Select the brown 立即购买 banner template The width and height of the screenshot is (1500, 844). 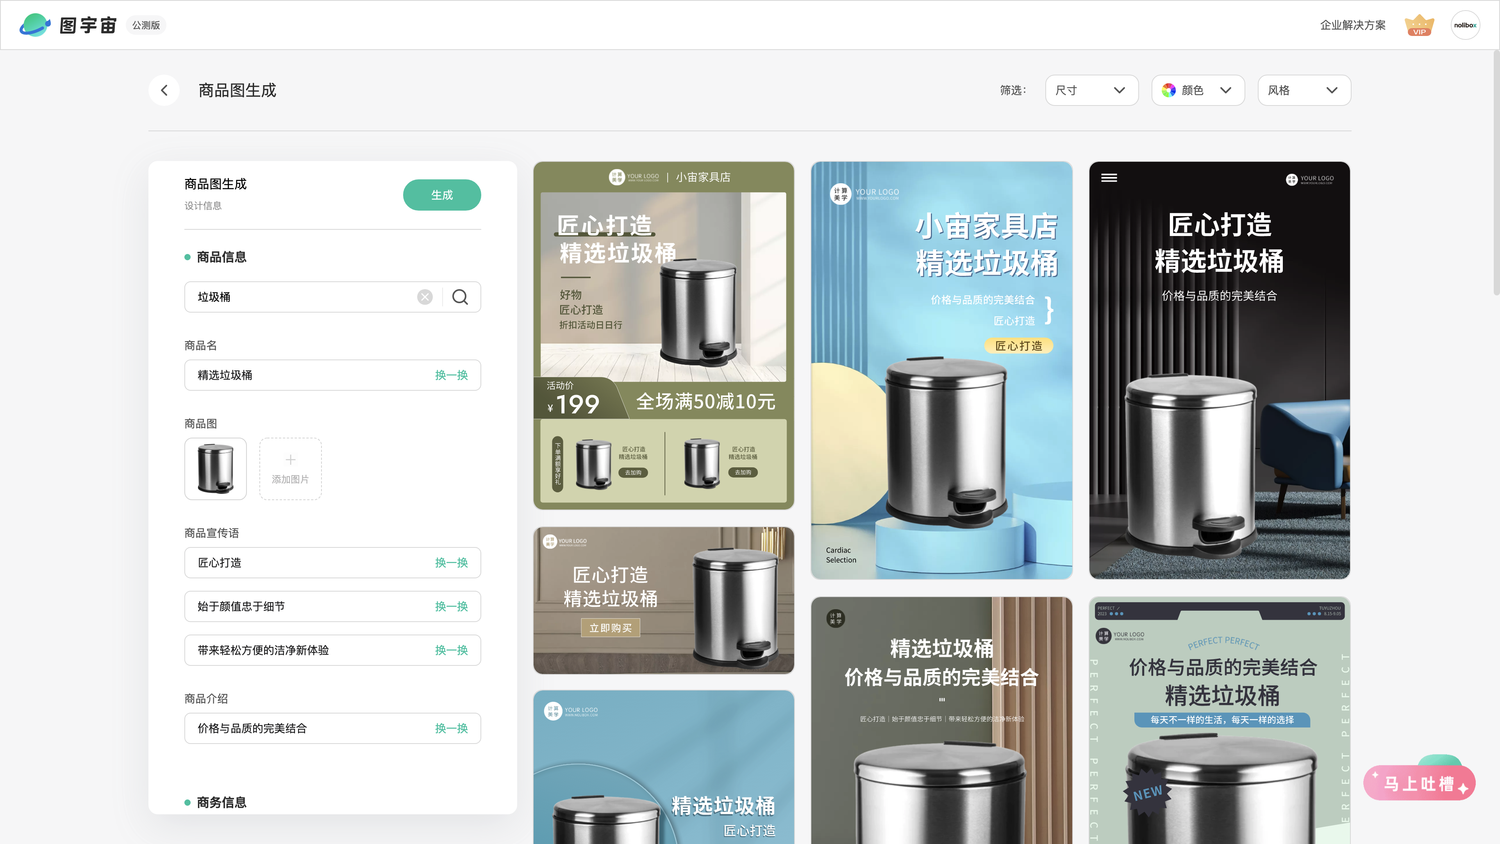pyautogui.click(x=664, y=600)
